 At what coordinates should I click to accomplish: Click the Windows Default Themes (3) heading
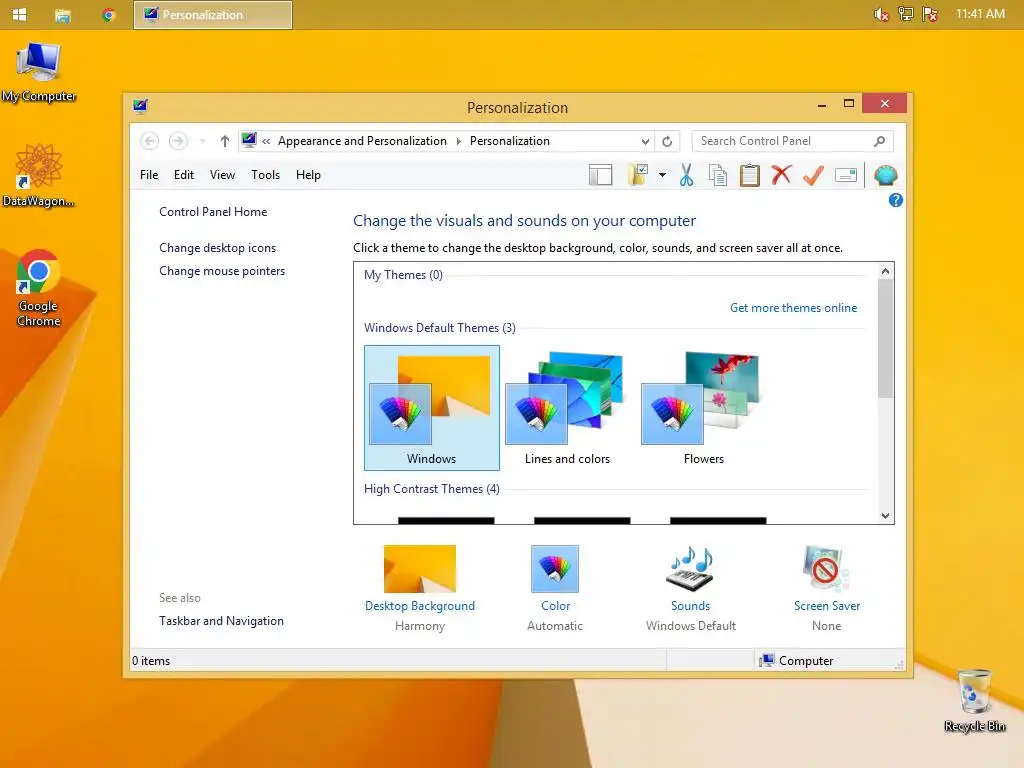pyautogui.click(x=440, y=328)
